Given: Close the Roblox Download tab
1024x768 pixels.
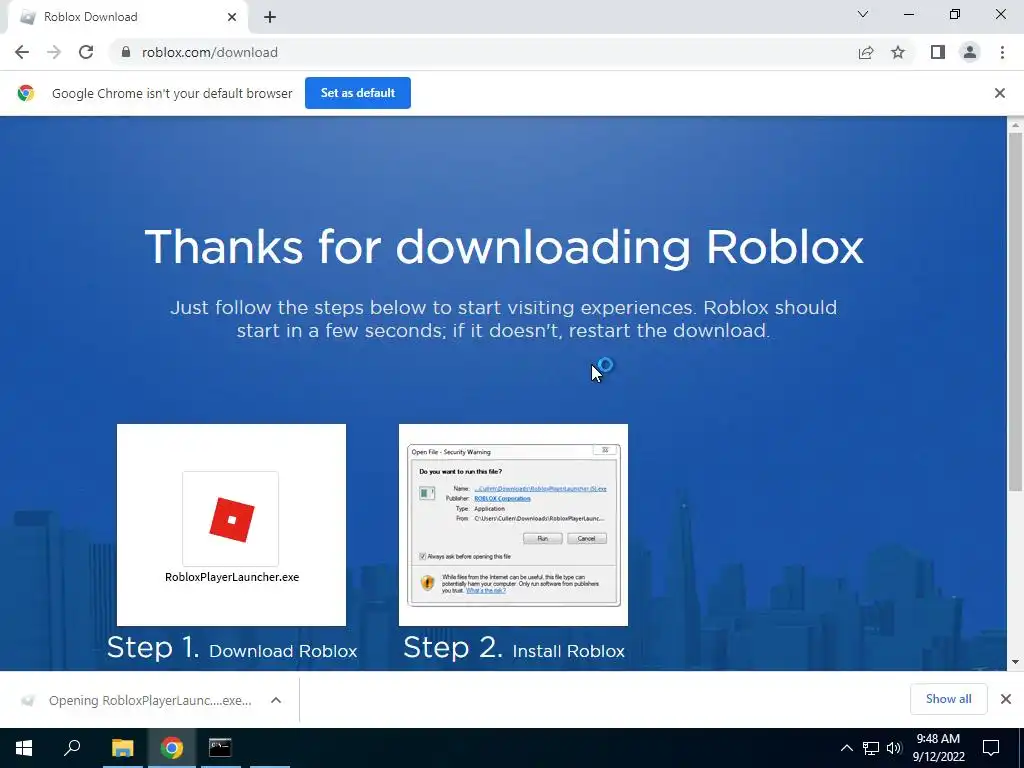Looking at the screenshot, I should pyautogui.click(x=232, y=17).
